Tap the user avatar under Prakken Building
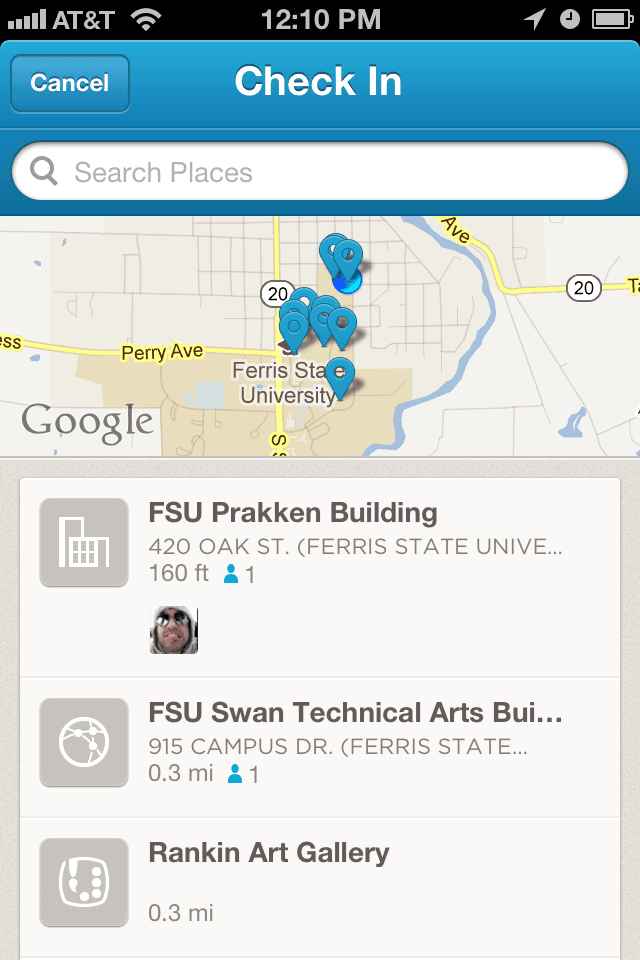 [174, 630]
